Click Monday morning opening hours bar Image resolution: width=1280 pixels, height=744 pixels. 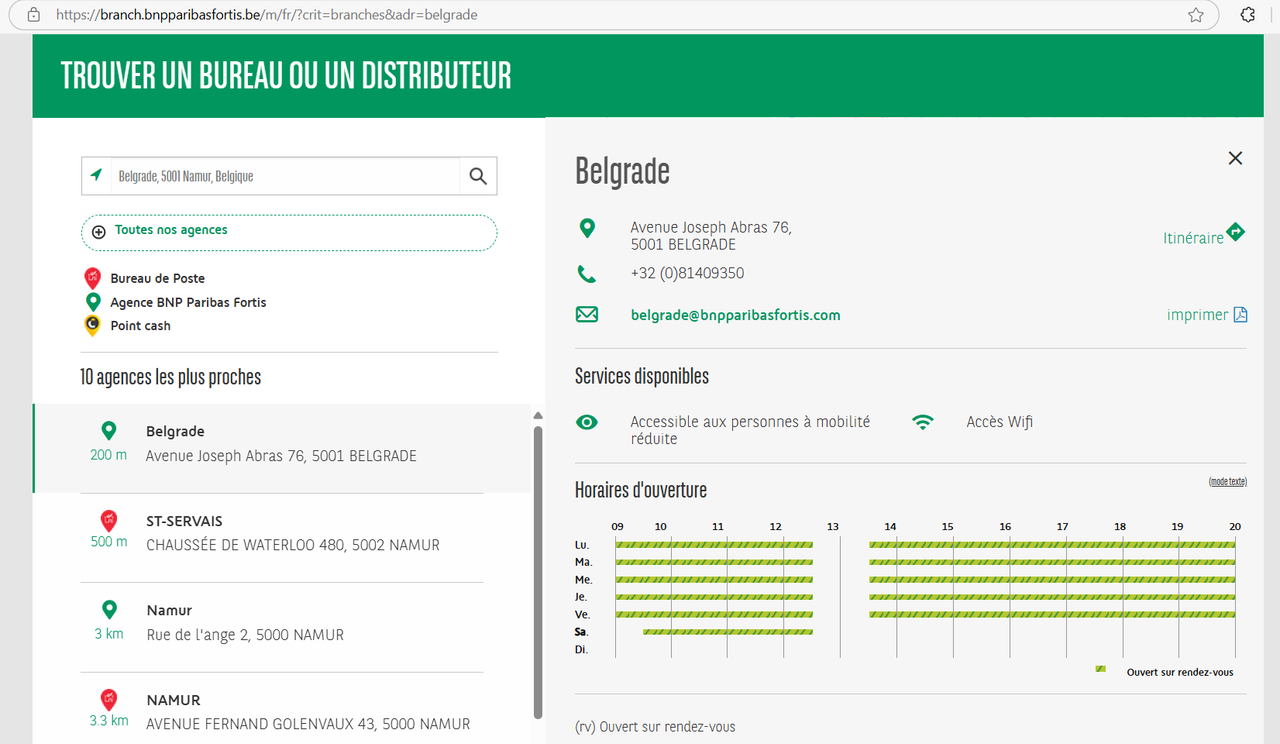(x=714, y=545)
